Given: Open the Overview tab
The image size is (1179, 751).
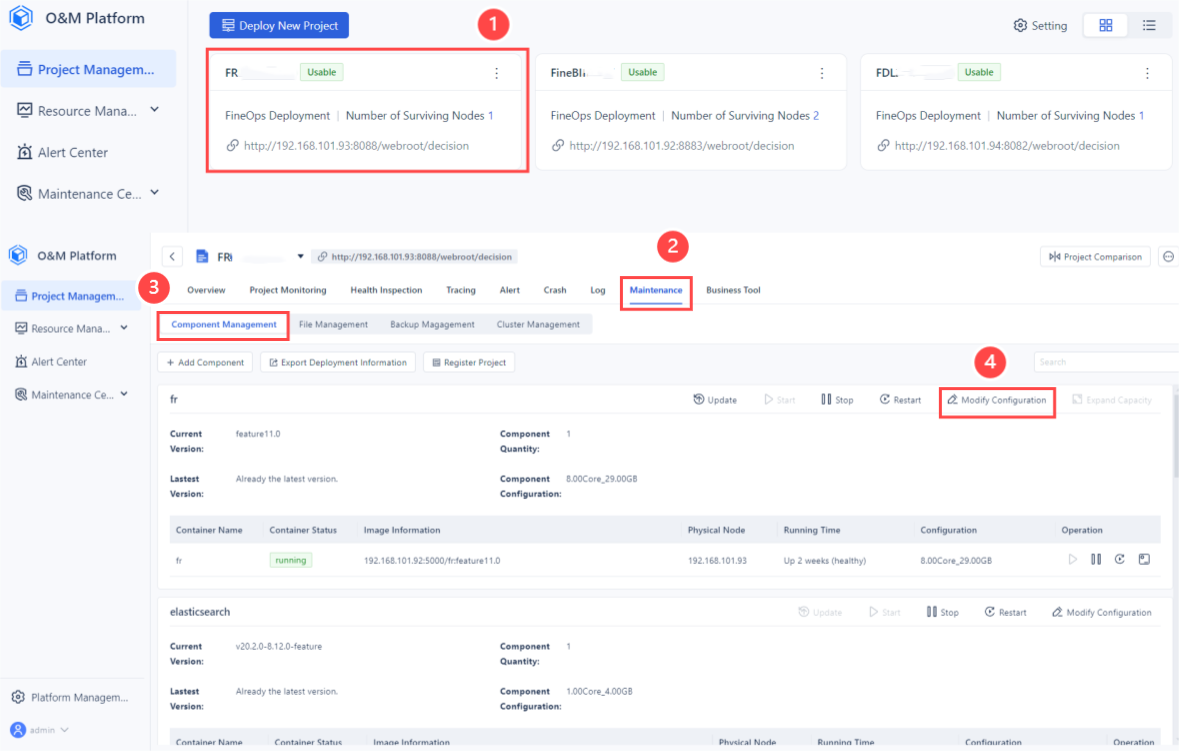Looking at the screenshot, I should 206,290.
